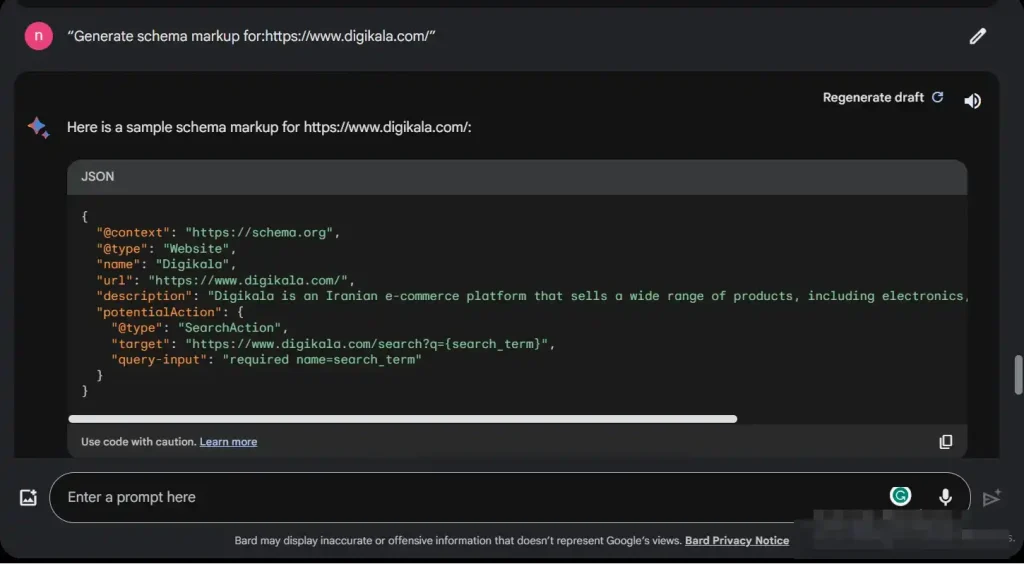1024x564 pixels.
Task: Click the "SearchAction" type line
Action: pos(199,328)
